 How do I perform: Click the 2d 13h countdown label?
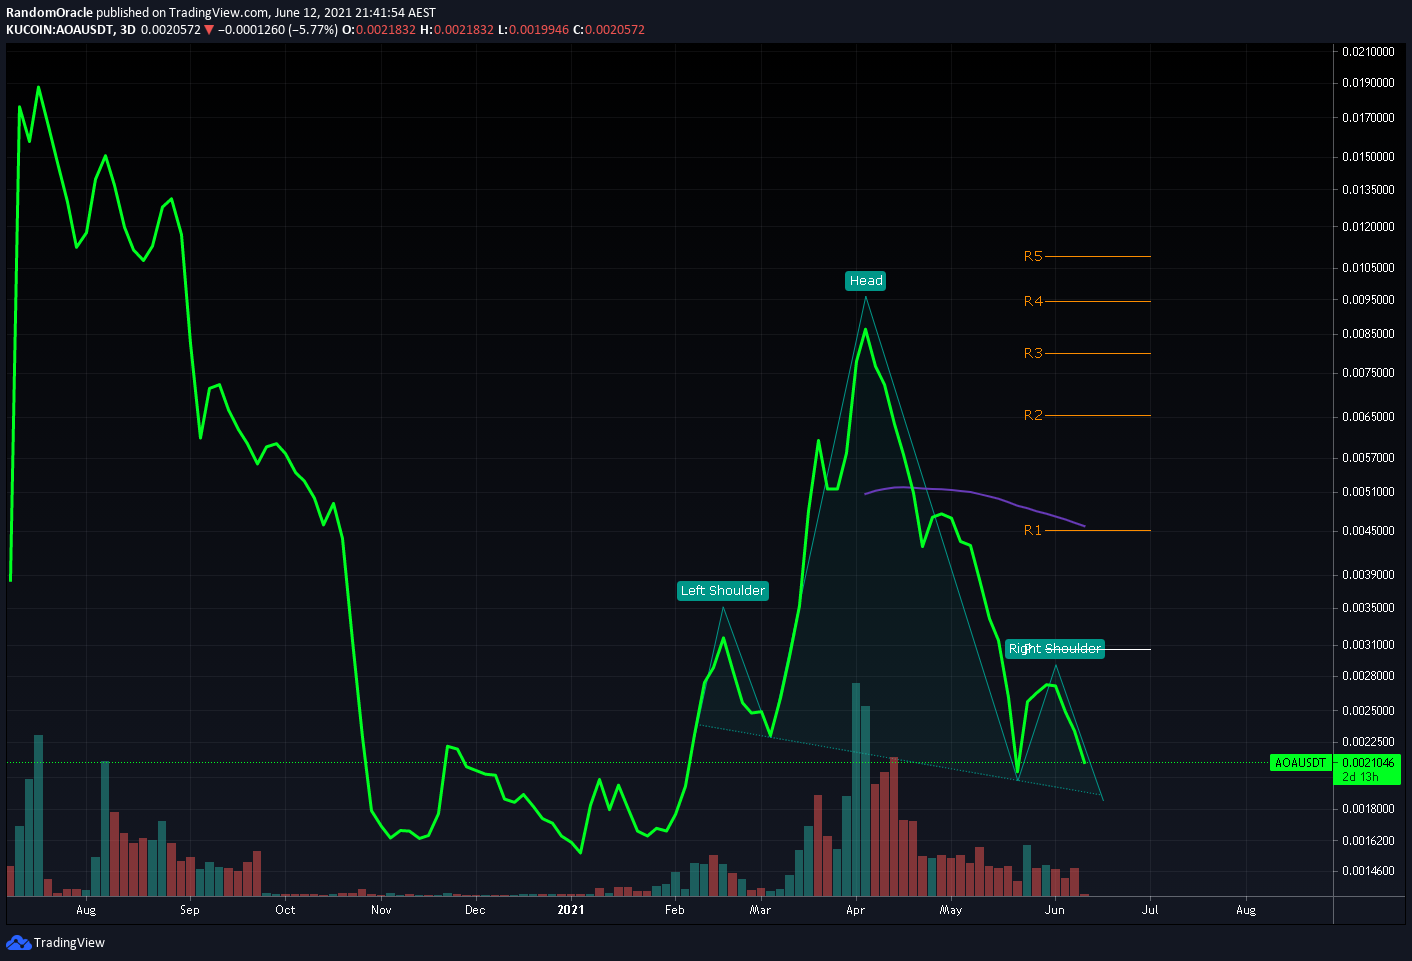pyautogui.click(x=1360, y=777)
